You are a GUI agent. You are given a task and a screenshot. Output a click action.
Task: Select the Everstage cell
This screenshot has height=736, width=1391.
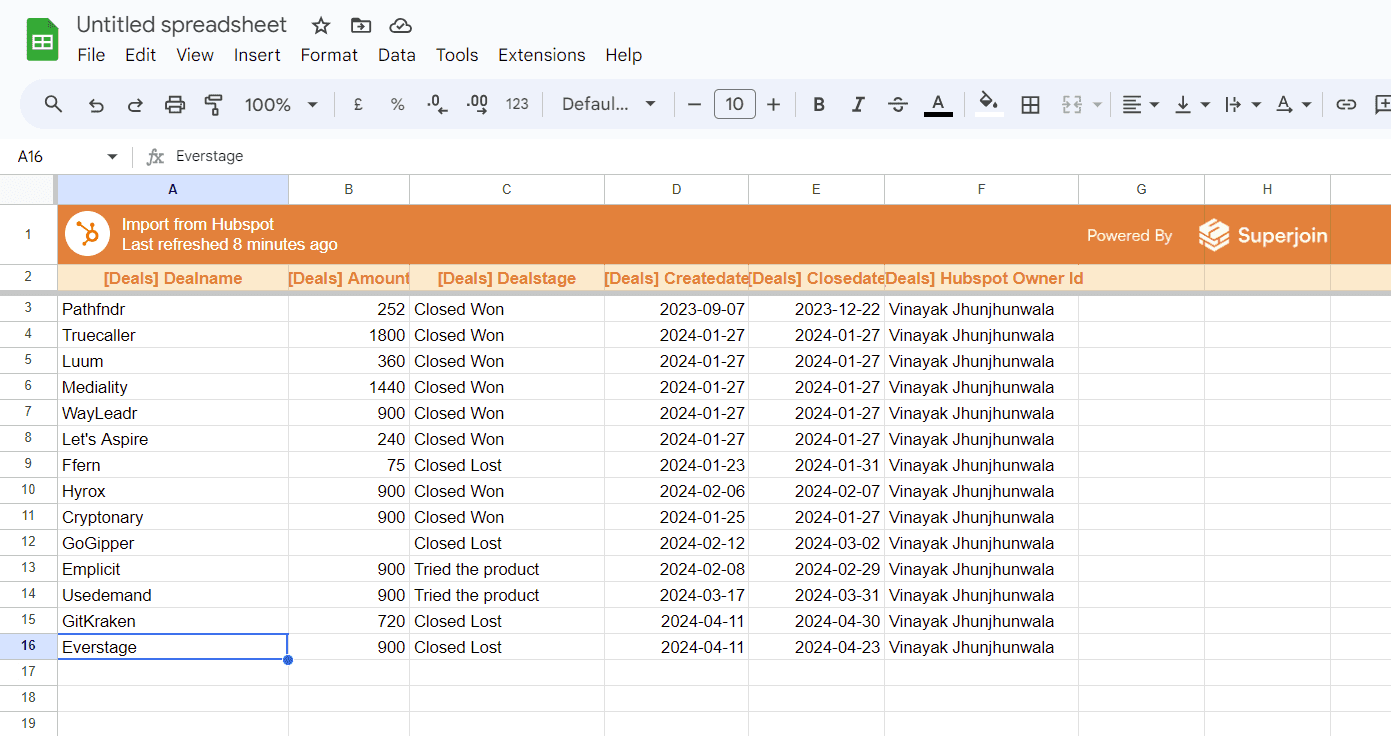coord(173,647)
